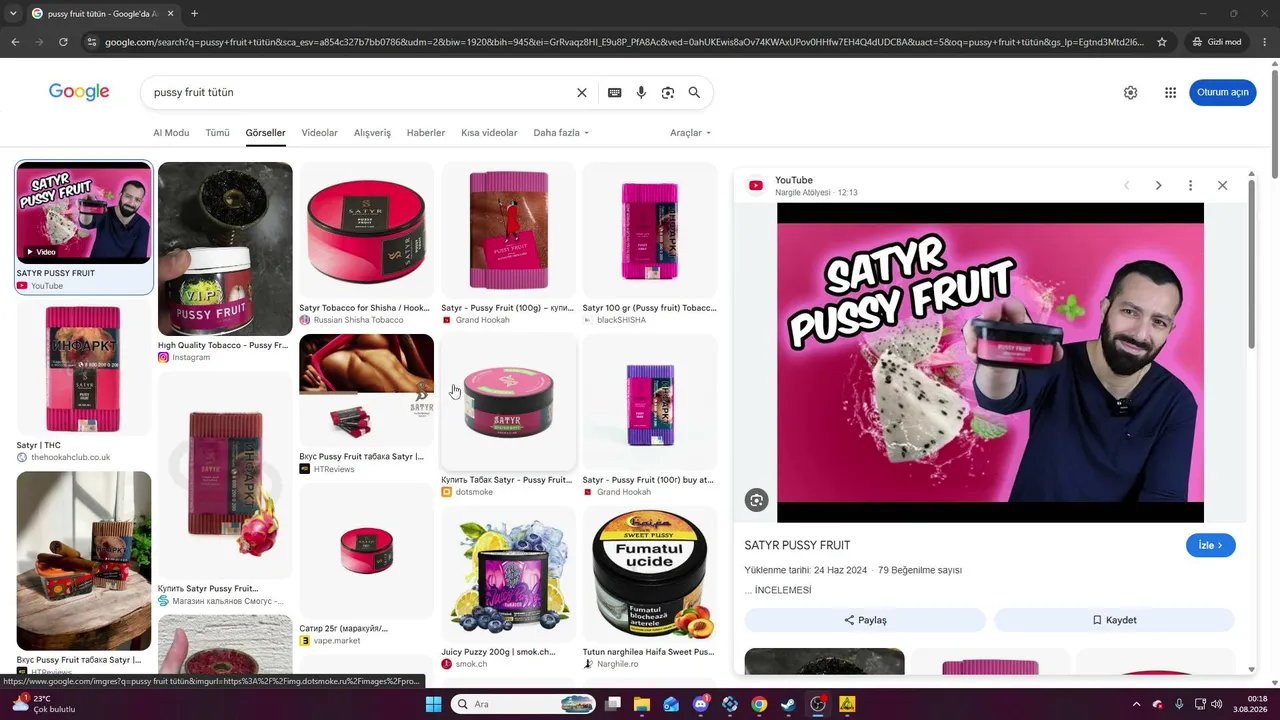
Task: Select the 'Görseller' tab
Action: tap(266, 133)
